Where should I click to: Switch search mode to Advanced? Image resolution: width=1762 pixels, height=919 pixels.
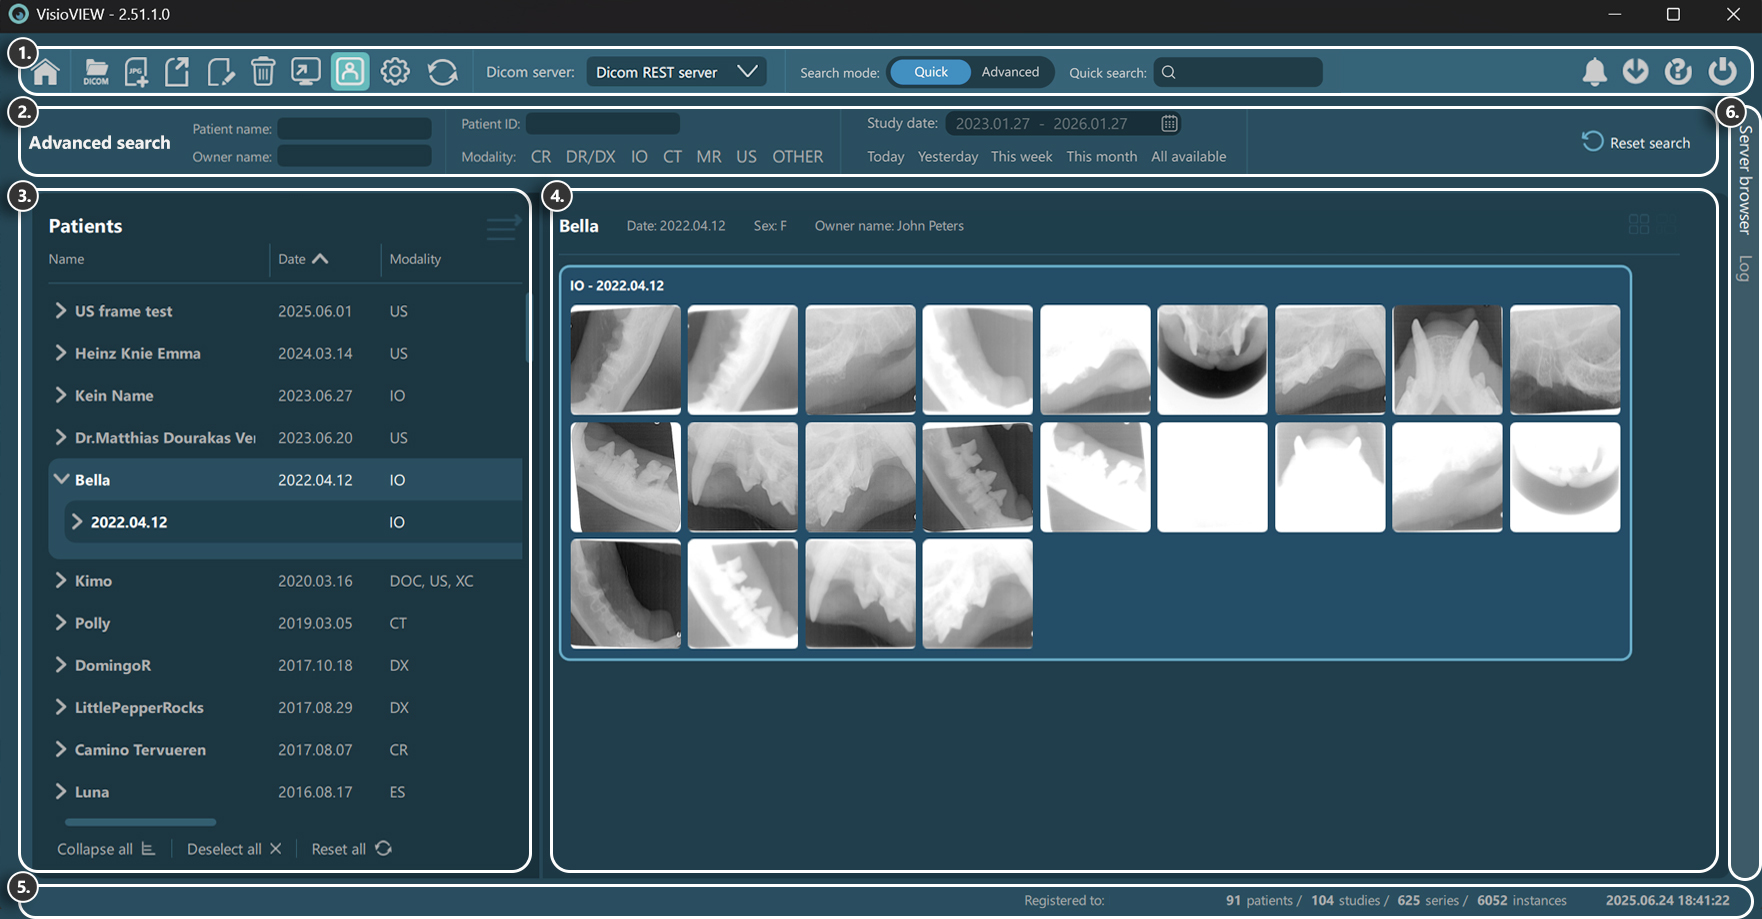tap(1010, 72)
